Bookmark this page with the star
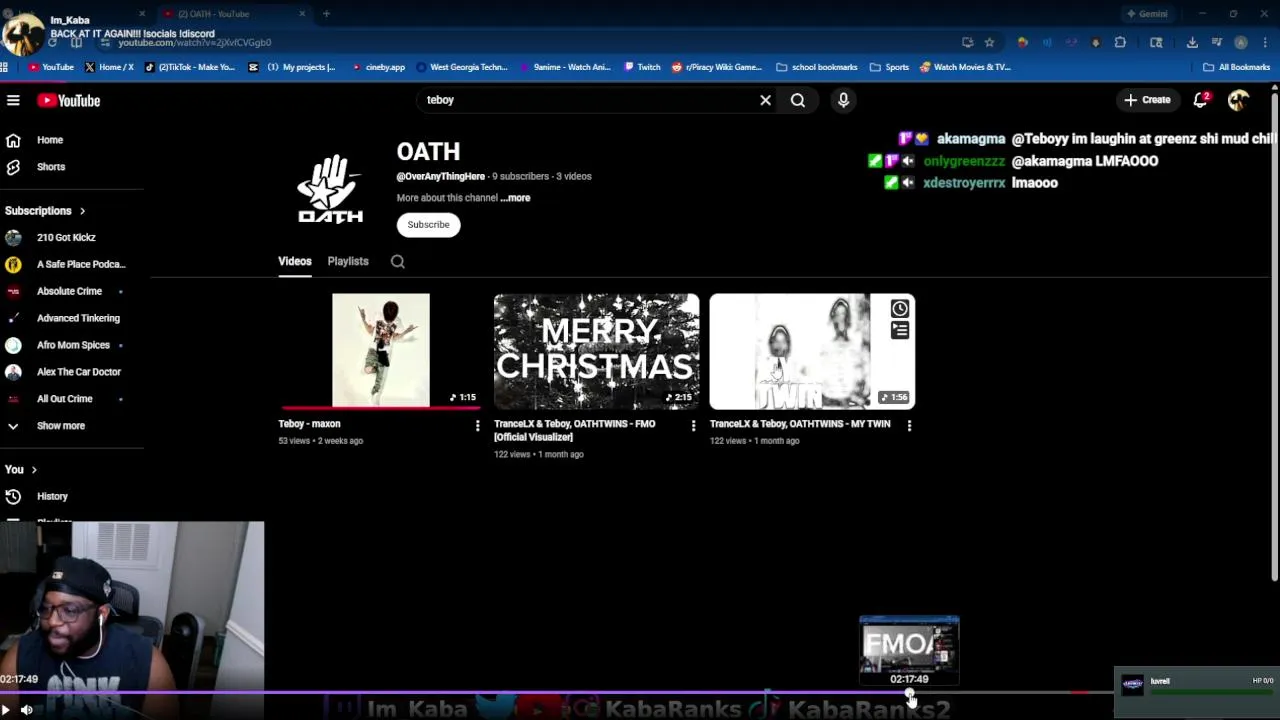This screenshot has height=720, width=1280. [990, 42]
